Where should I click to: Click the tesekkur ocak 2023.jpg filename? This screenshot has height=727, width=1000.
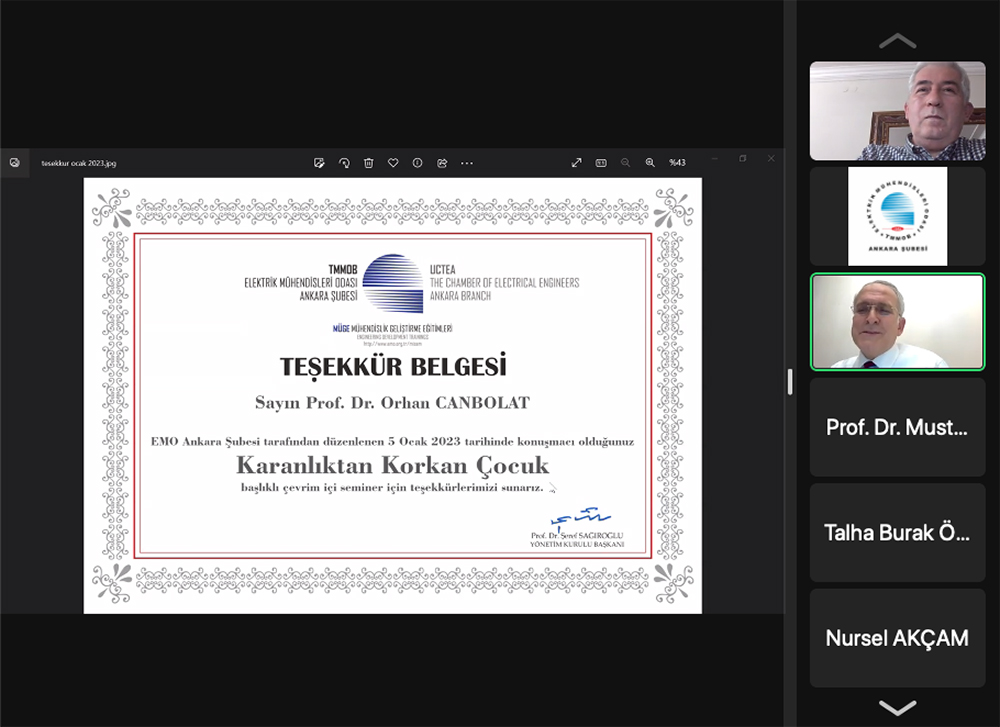78,163
